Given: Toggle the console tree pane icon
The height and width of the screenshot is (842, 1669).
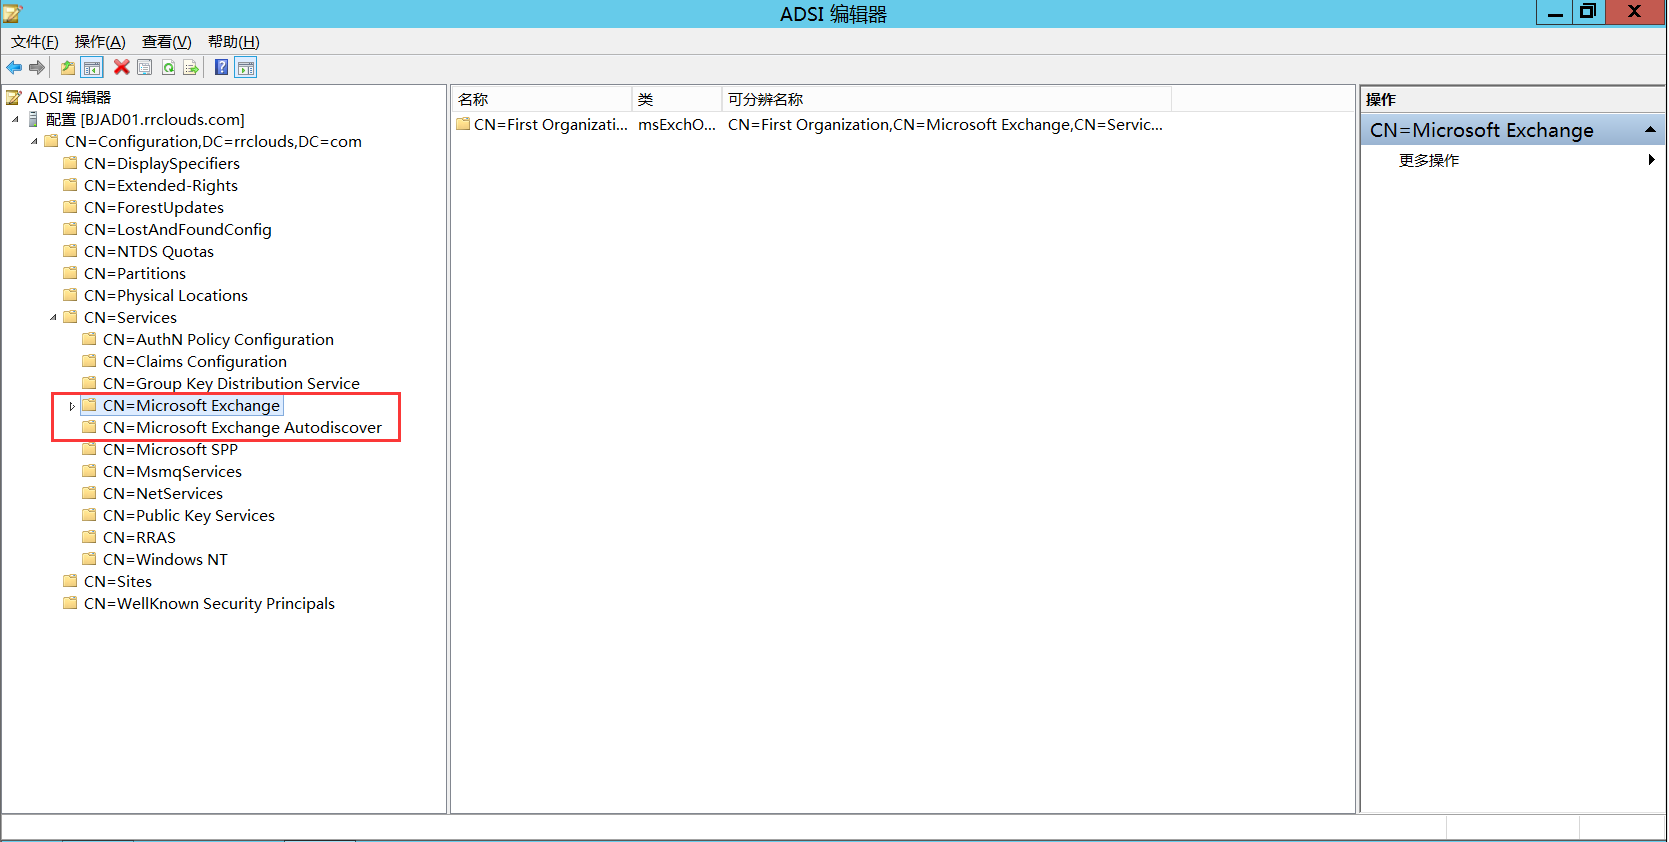Looking at the screenshot, I should (x=92, y=67).
